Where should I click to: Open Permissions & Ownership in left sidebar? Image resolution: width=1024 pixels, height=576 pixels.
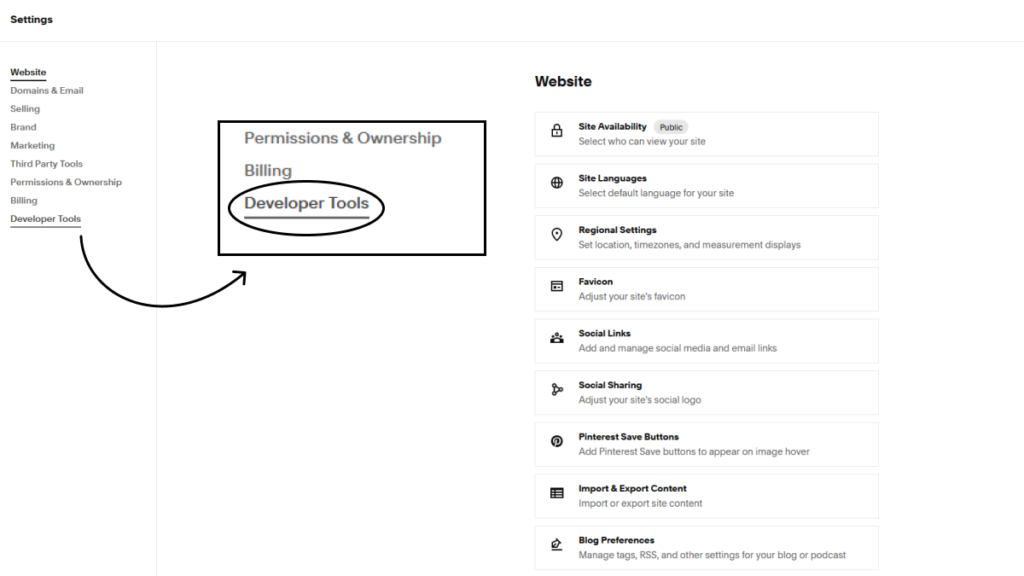coord(66,182)
